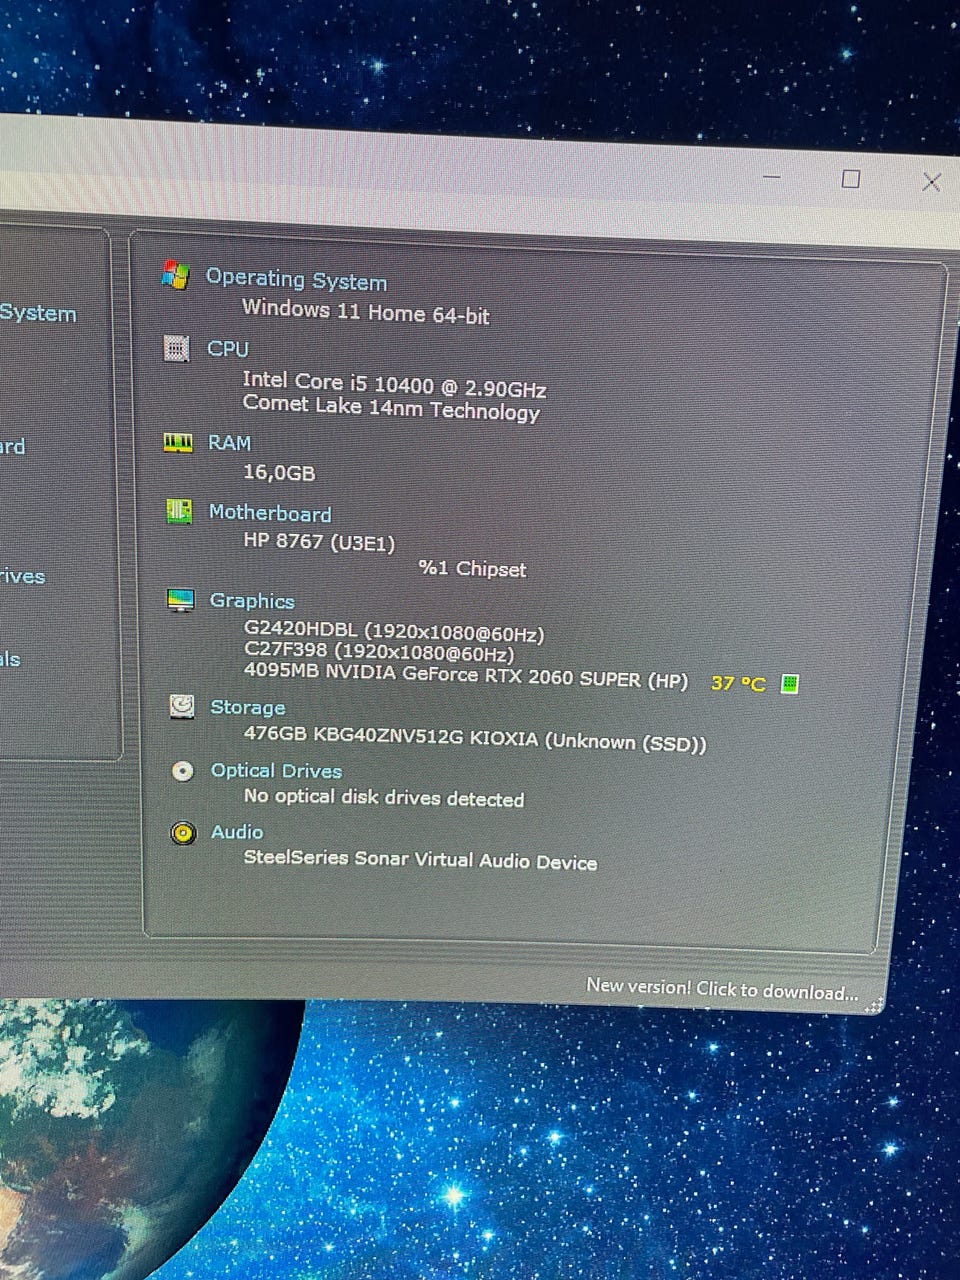Open the Operating System section heading
Viewport: 960px width, 1280px height.
(296, 279)
